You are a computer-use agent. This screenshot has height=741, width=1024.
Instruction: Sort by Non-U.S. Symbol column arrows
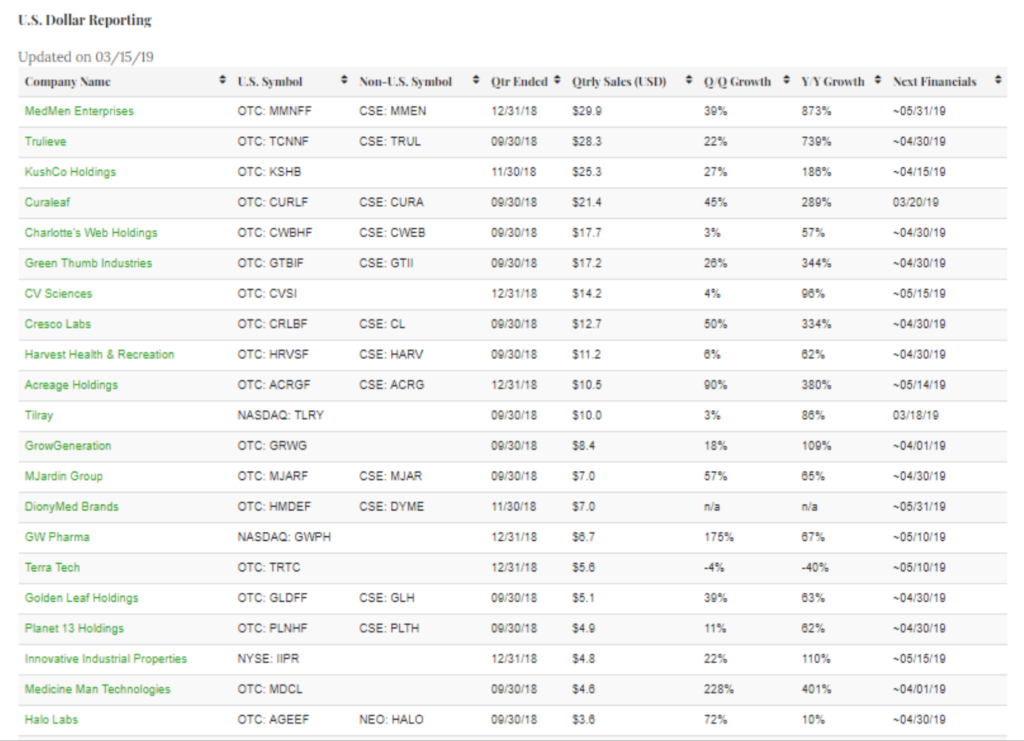point(476,80)
